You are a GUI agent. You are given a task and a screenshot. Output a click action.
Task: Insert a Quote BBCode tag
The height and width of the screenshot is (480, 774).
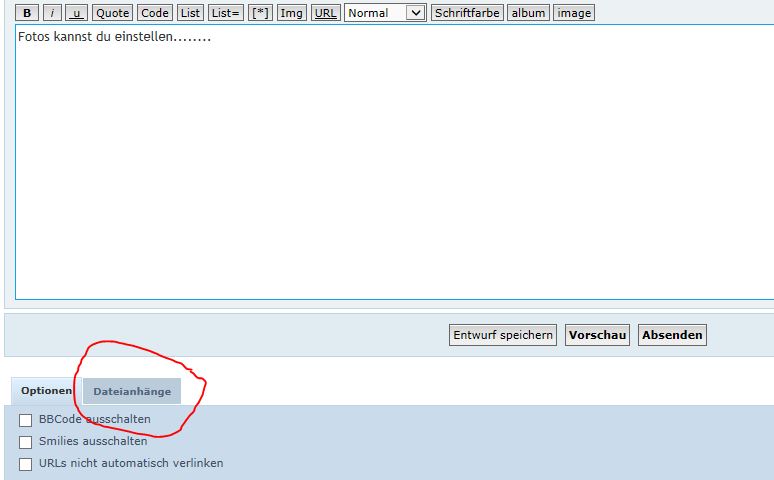[112, 13]
